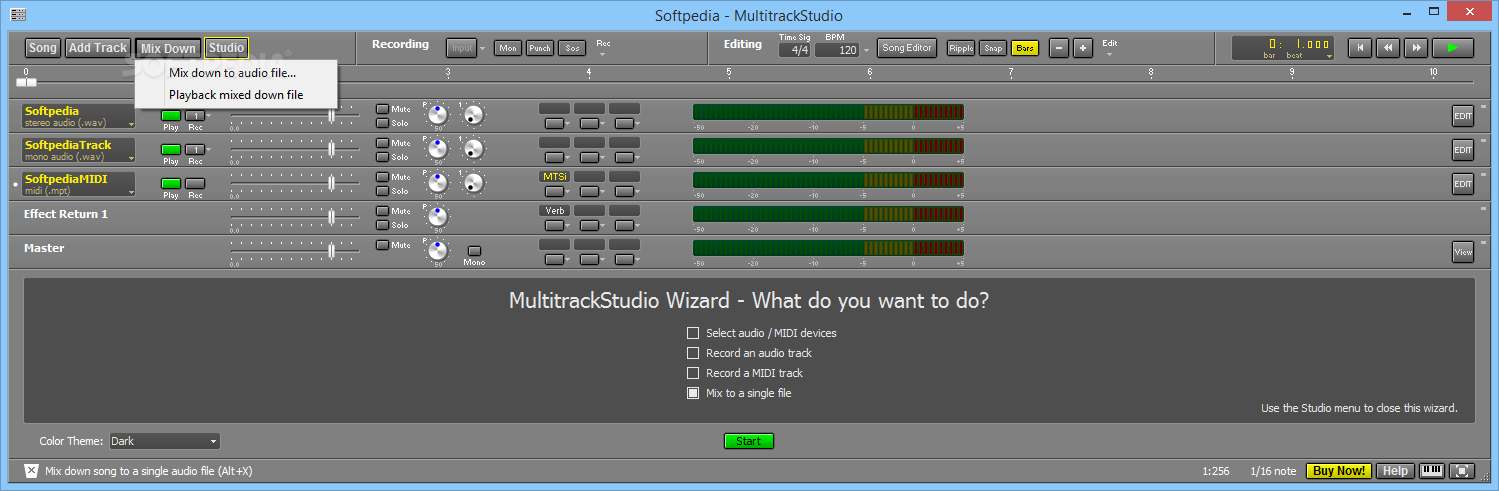Open the SoftpediaTrack track name dropdown
1499x491 pixels.
(x=131, y=158)
